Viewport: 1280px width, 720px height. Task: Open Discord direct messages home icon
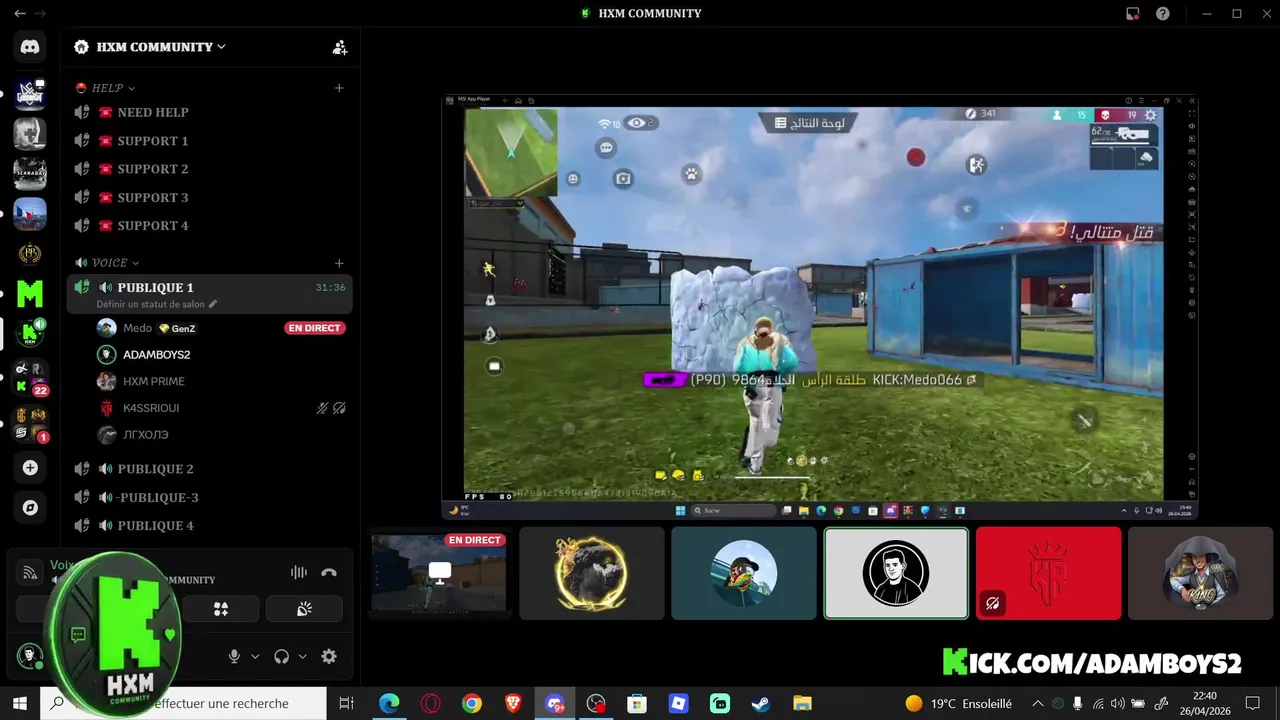30,46
